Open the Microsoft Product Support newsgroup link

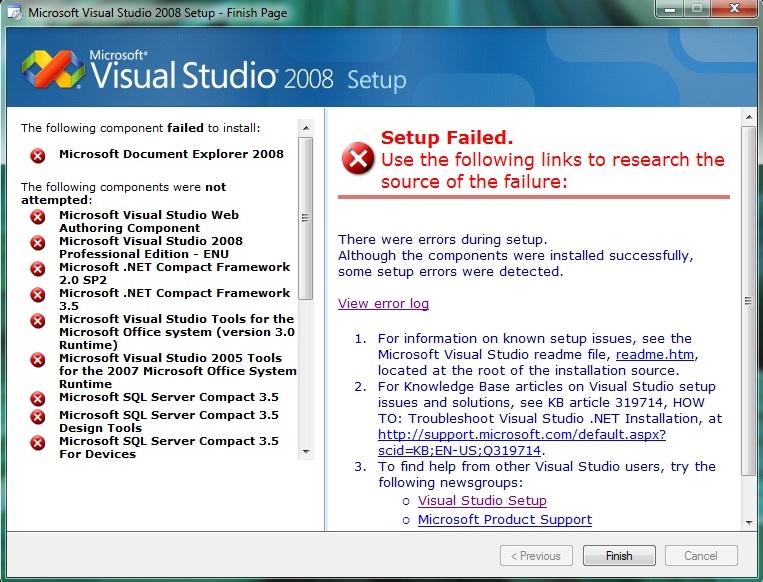tap(504, 520)
